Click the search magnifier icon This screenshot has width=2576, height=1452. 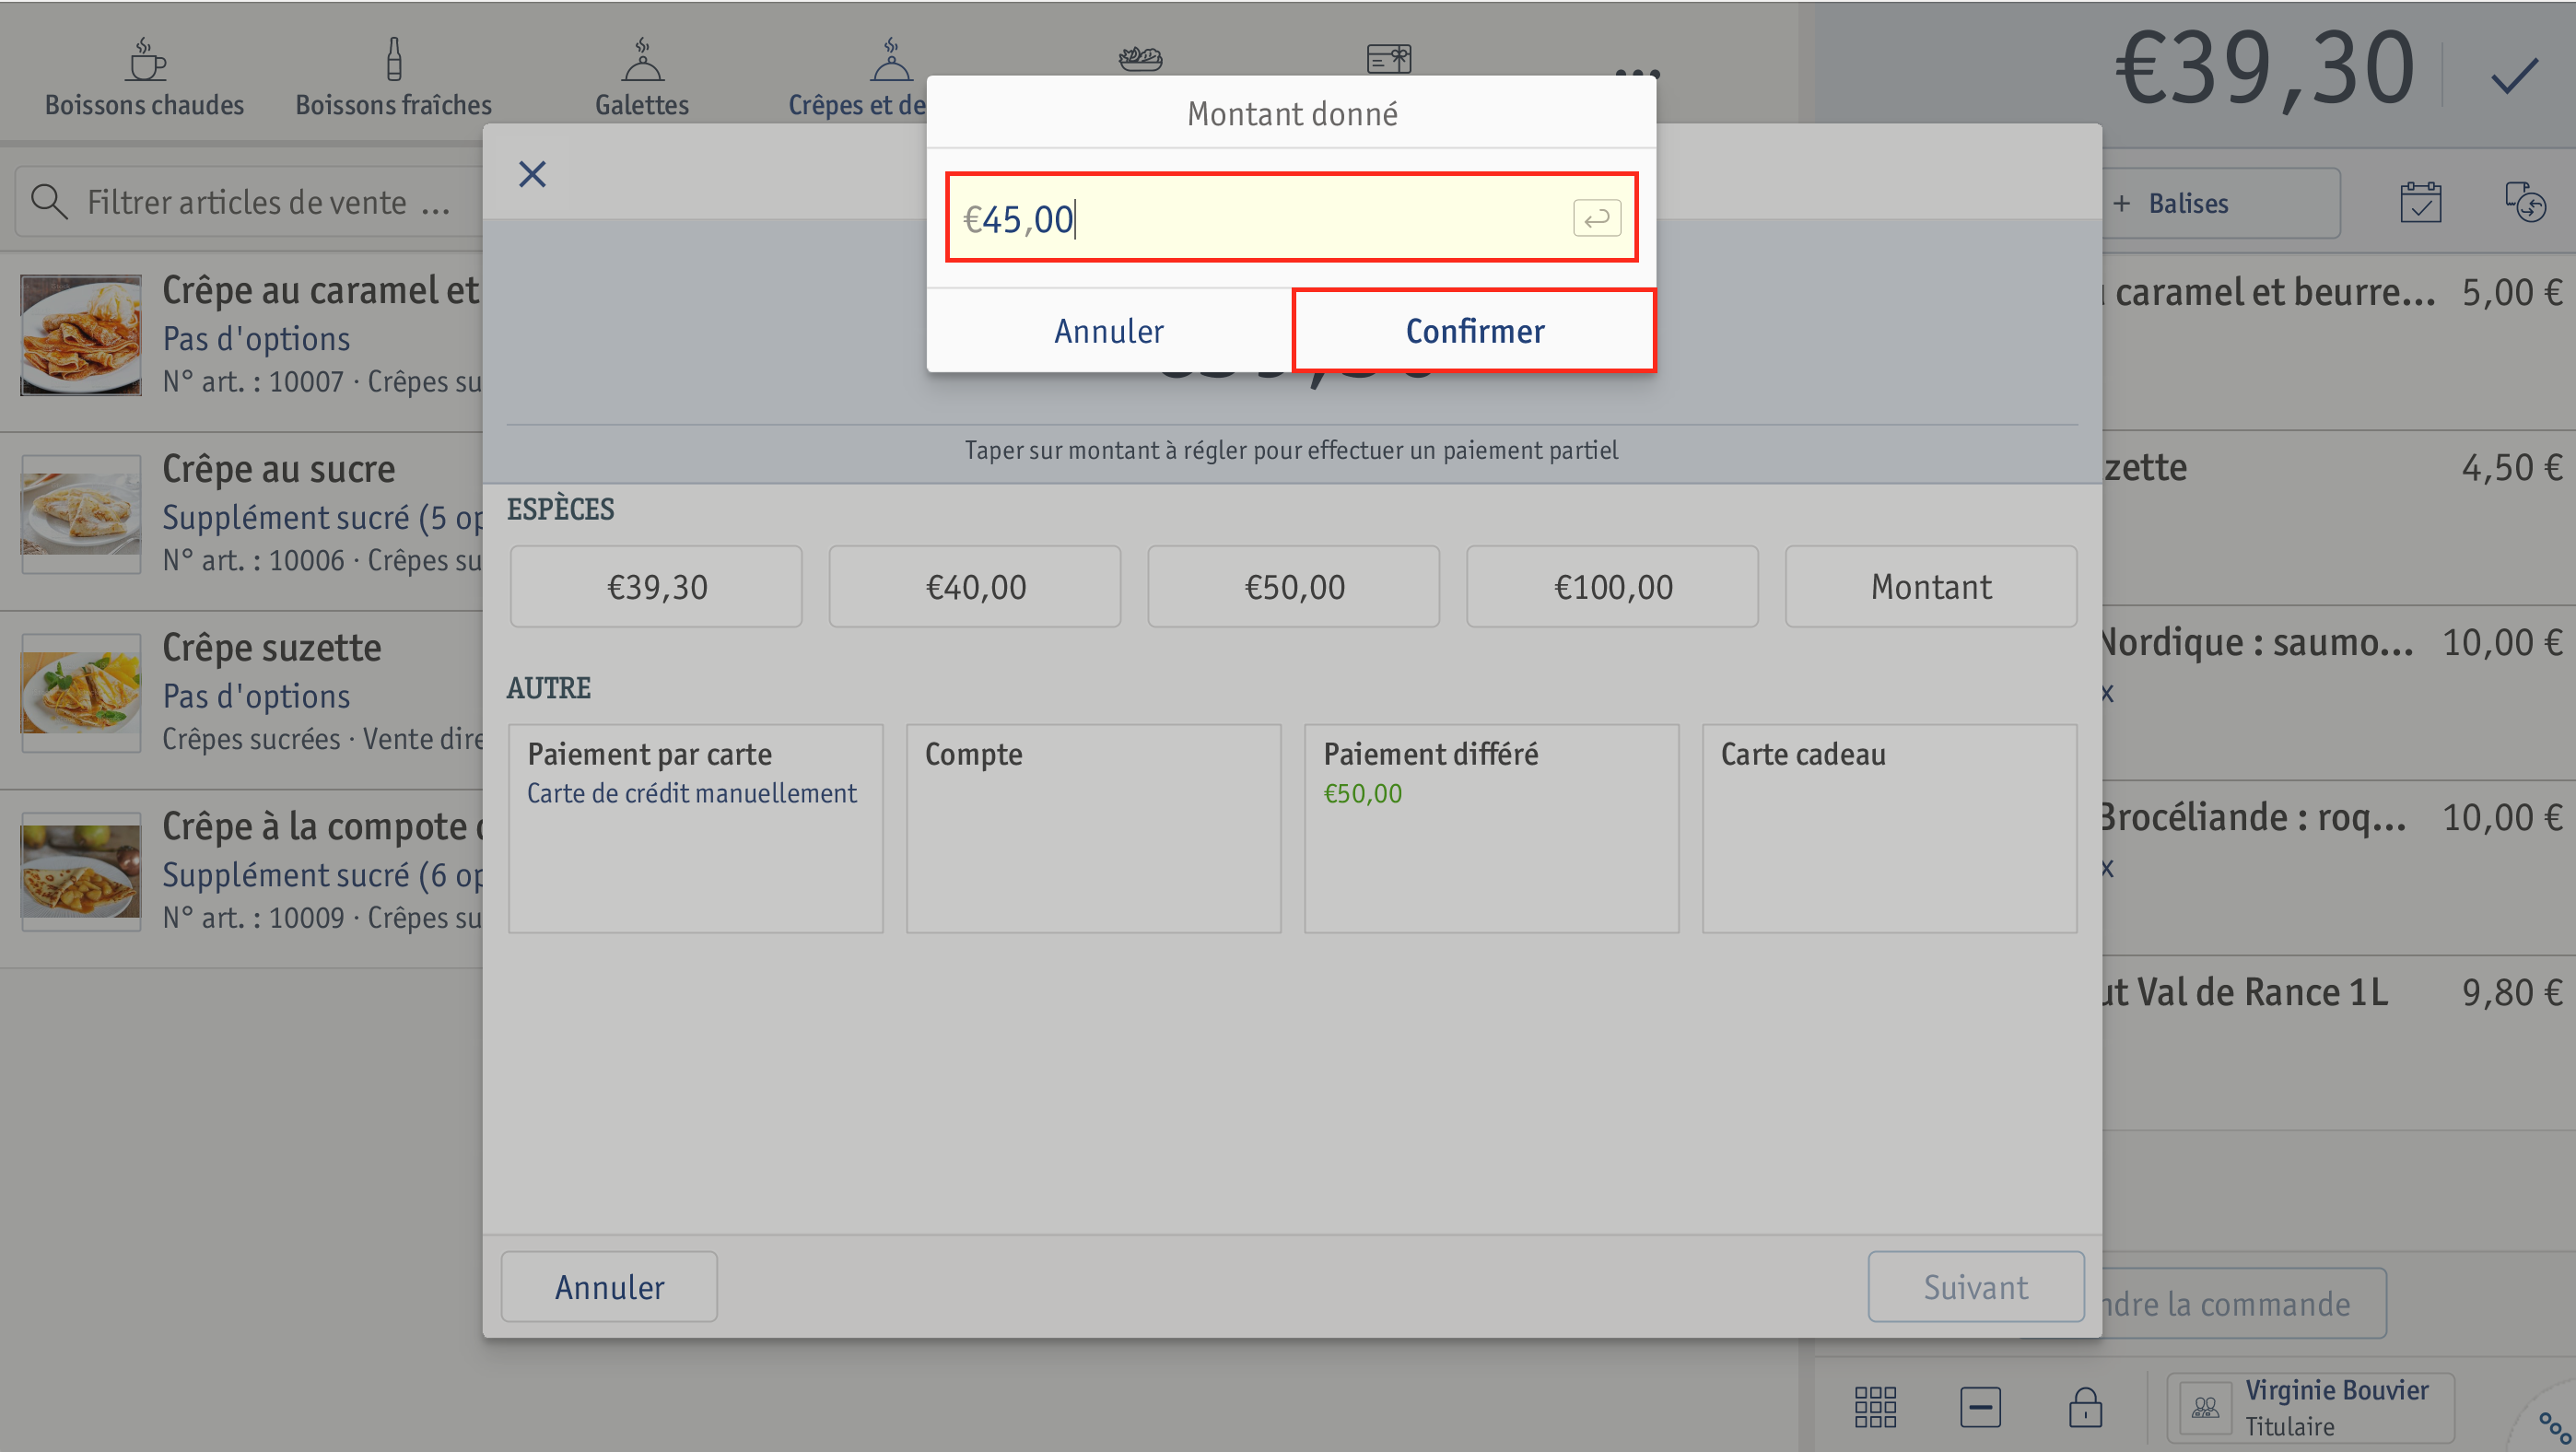coord(49,201)
